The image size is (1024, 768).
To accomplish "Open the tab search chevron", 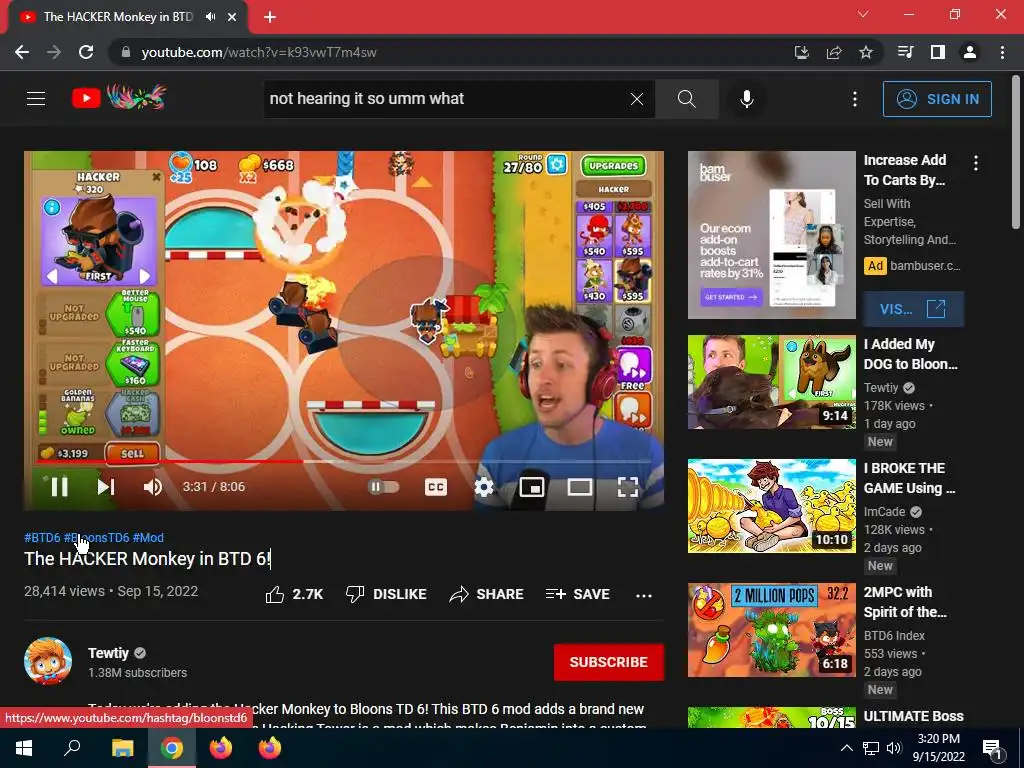I will click(x=863, y=14).
